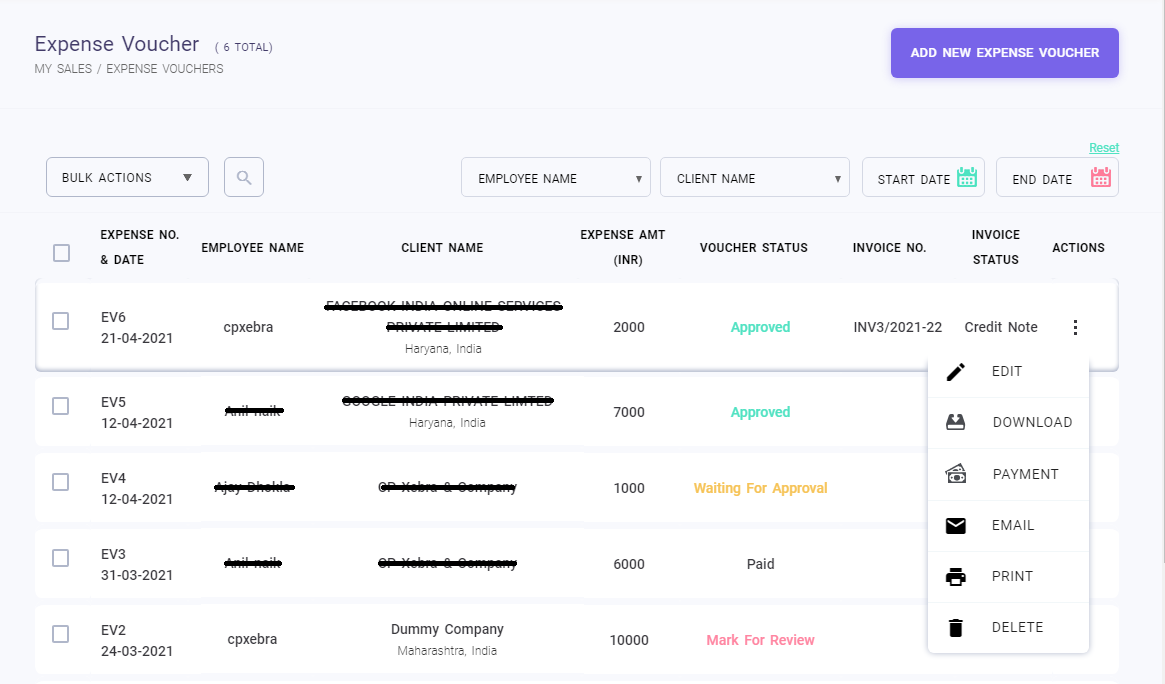This screenshot has height=684, width=1165.
Task: Toggle the select-all checkbox in table header
Action: tap(61, 253)
